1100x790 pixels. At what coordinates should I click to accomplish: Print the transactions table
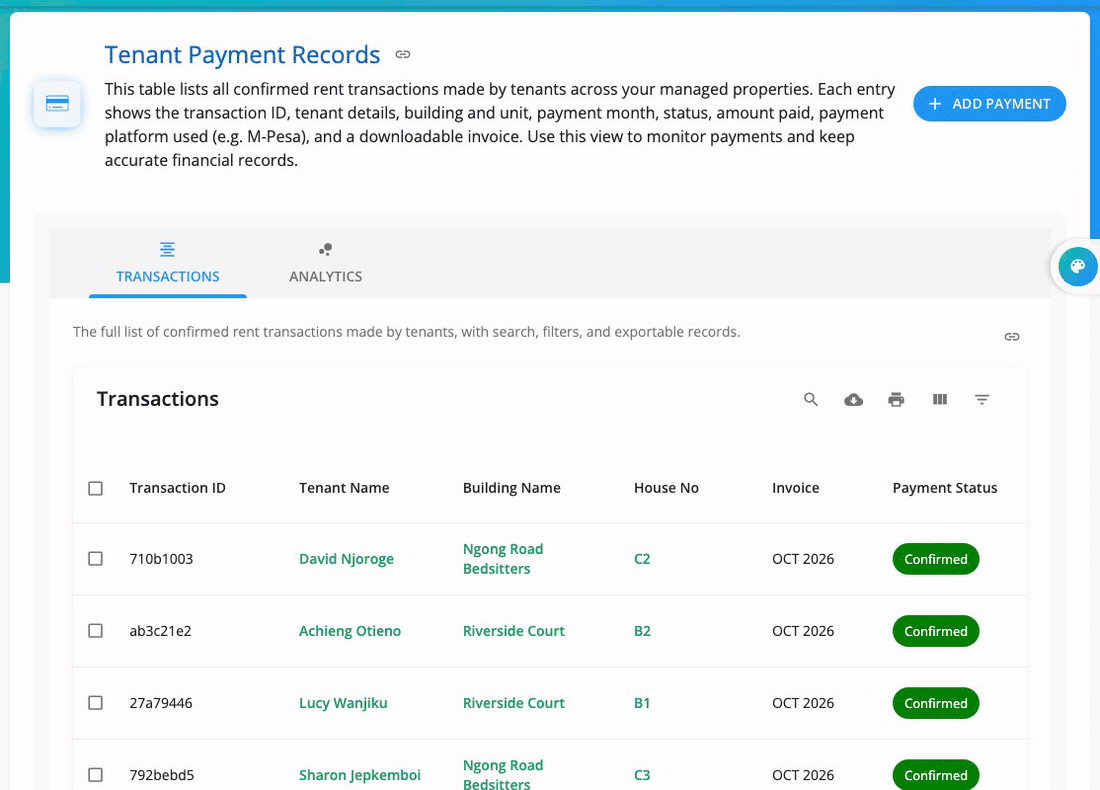[896, 399]
